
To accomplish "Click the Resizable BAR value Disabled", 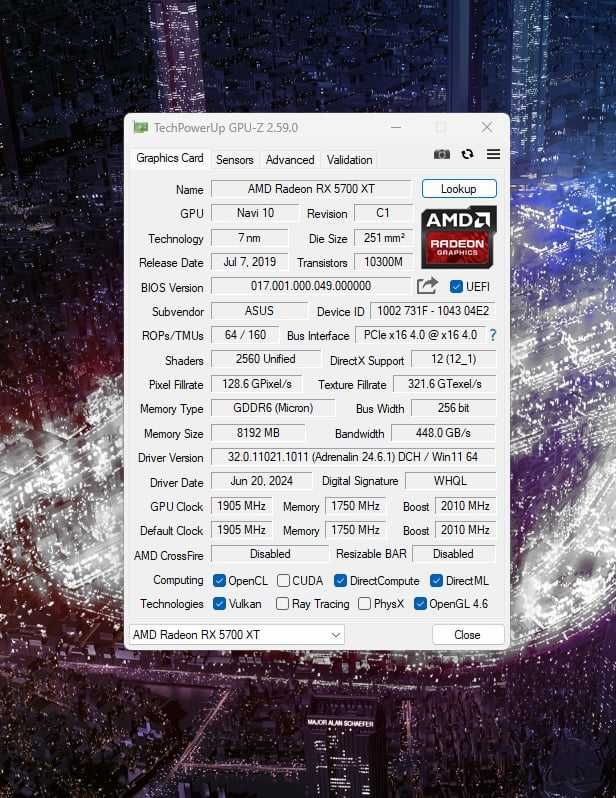I will (453, 554).
